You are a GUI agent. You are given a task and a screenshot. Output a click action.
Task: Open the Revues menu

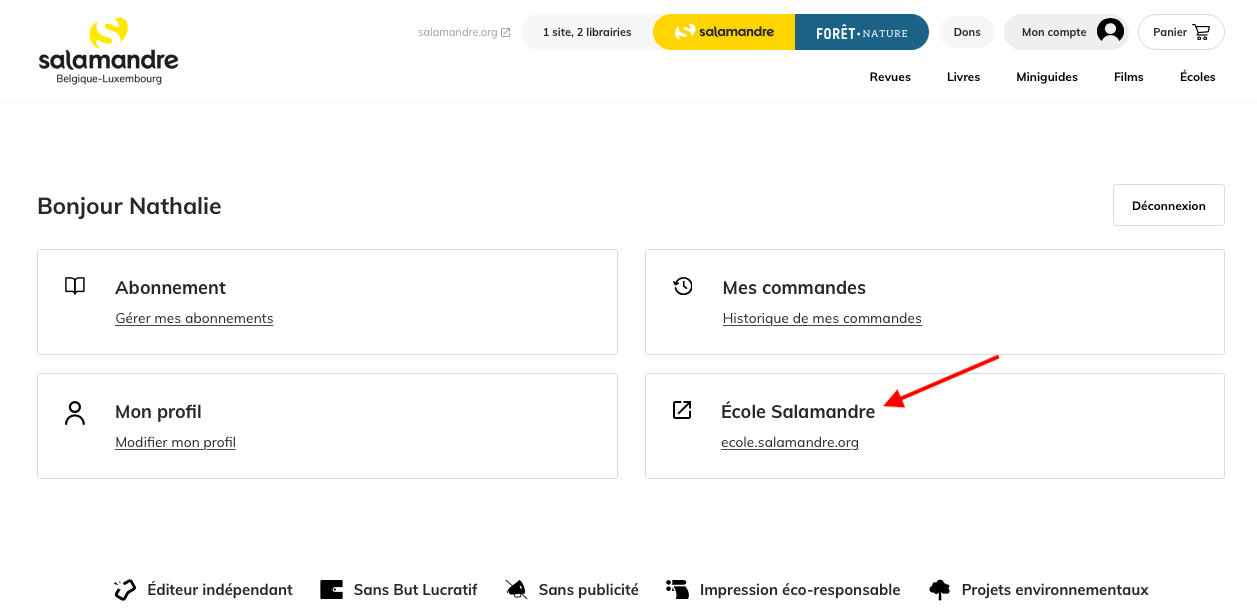point(890,77)
